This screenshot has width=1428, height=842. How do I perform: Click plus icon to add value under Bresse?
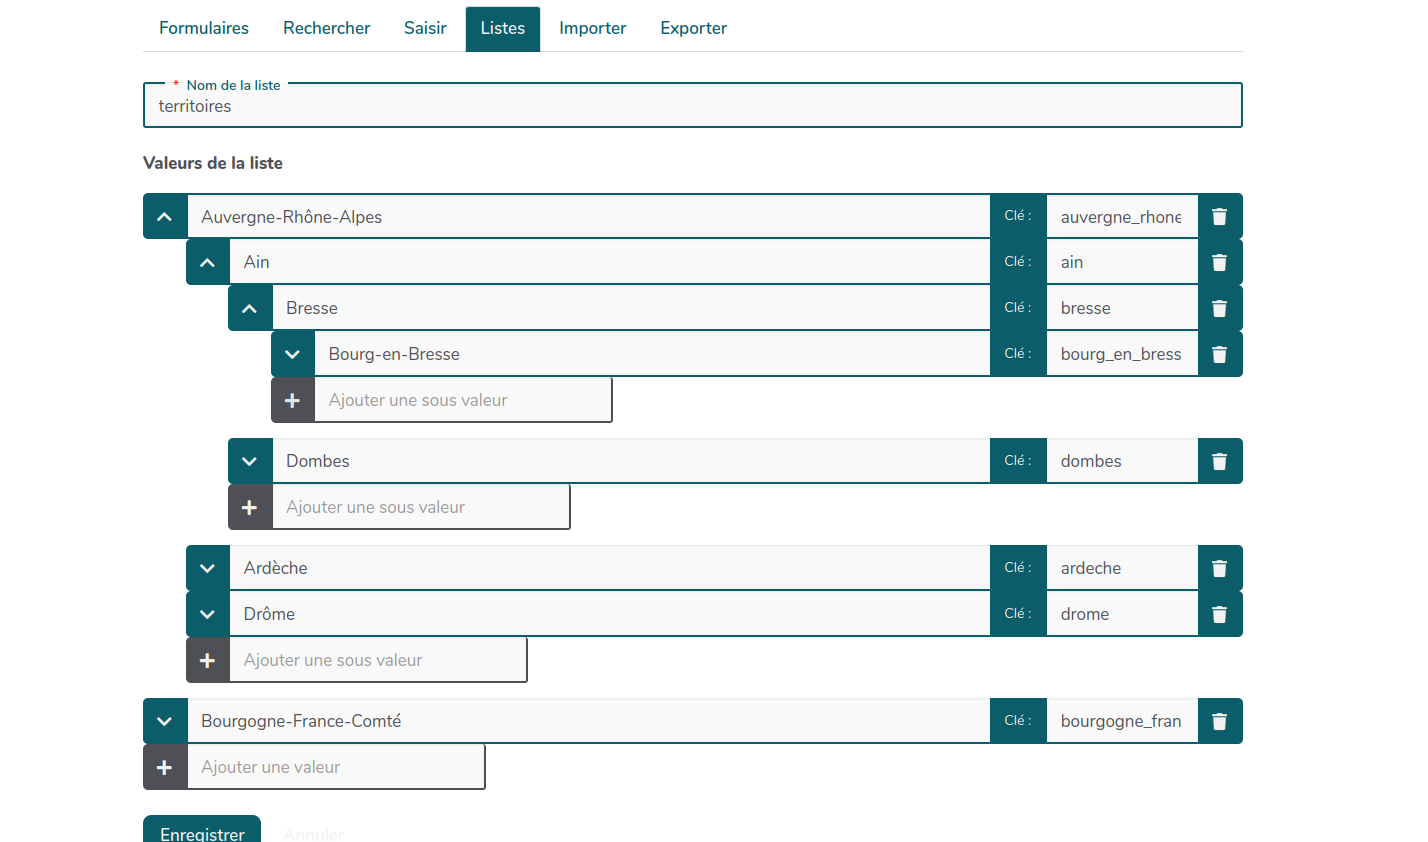click(x=292, y=400)
